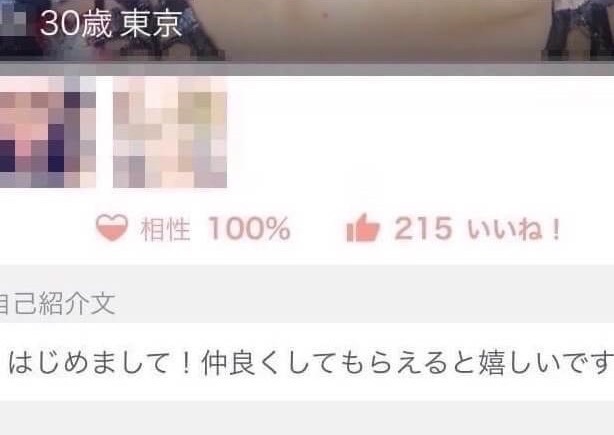Select the 30歳 age text
The image size is (614, 435).
76,24
